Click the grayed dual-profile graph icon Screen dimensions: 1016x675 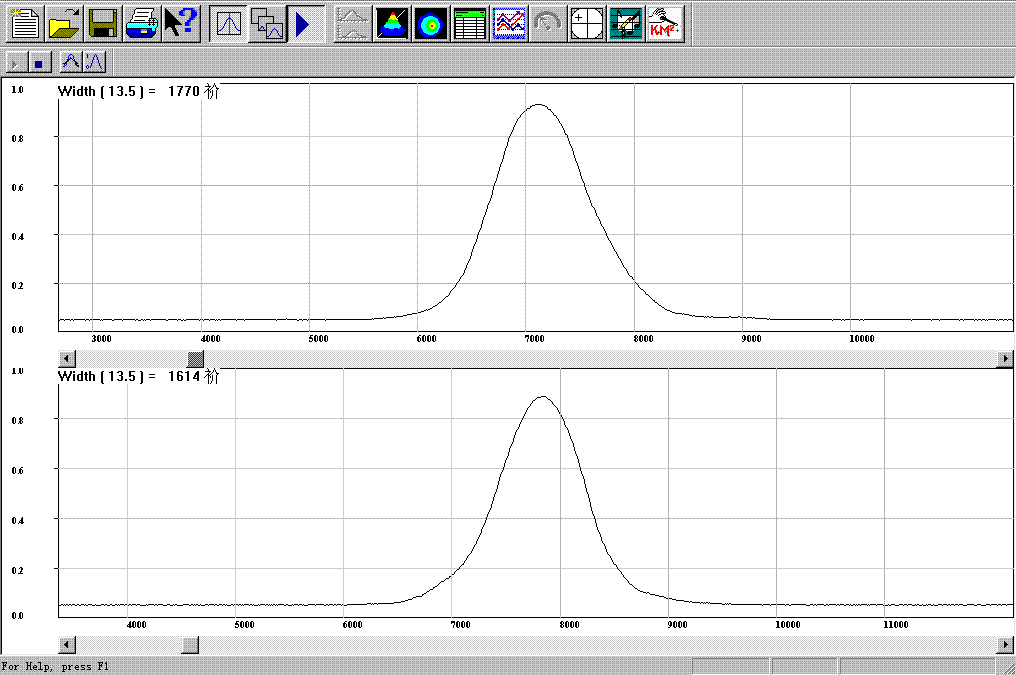pos(353,23)
